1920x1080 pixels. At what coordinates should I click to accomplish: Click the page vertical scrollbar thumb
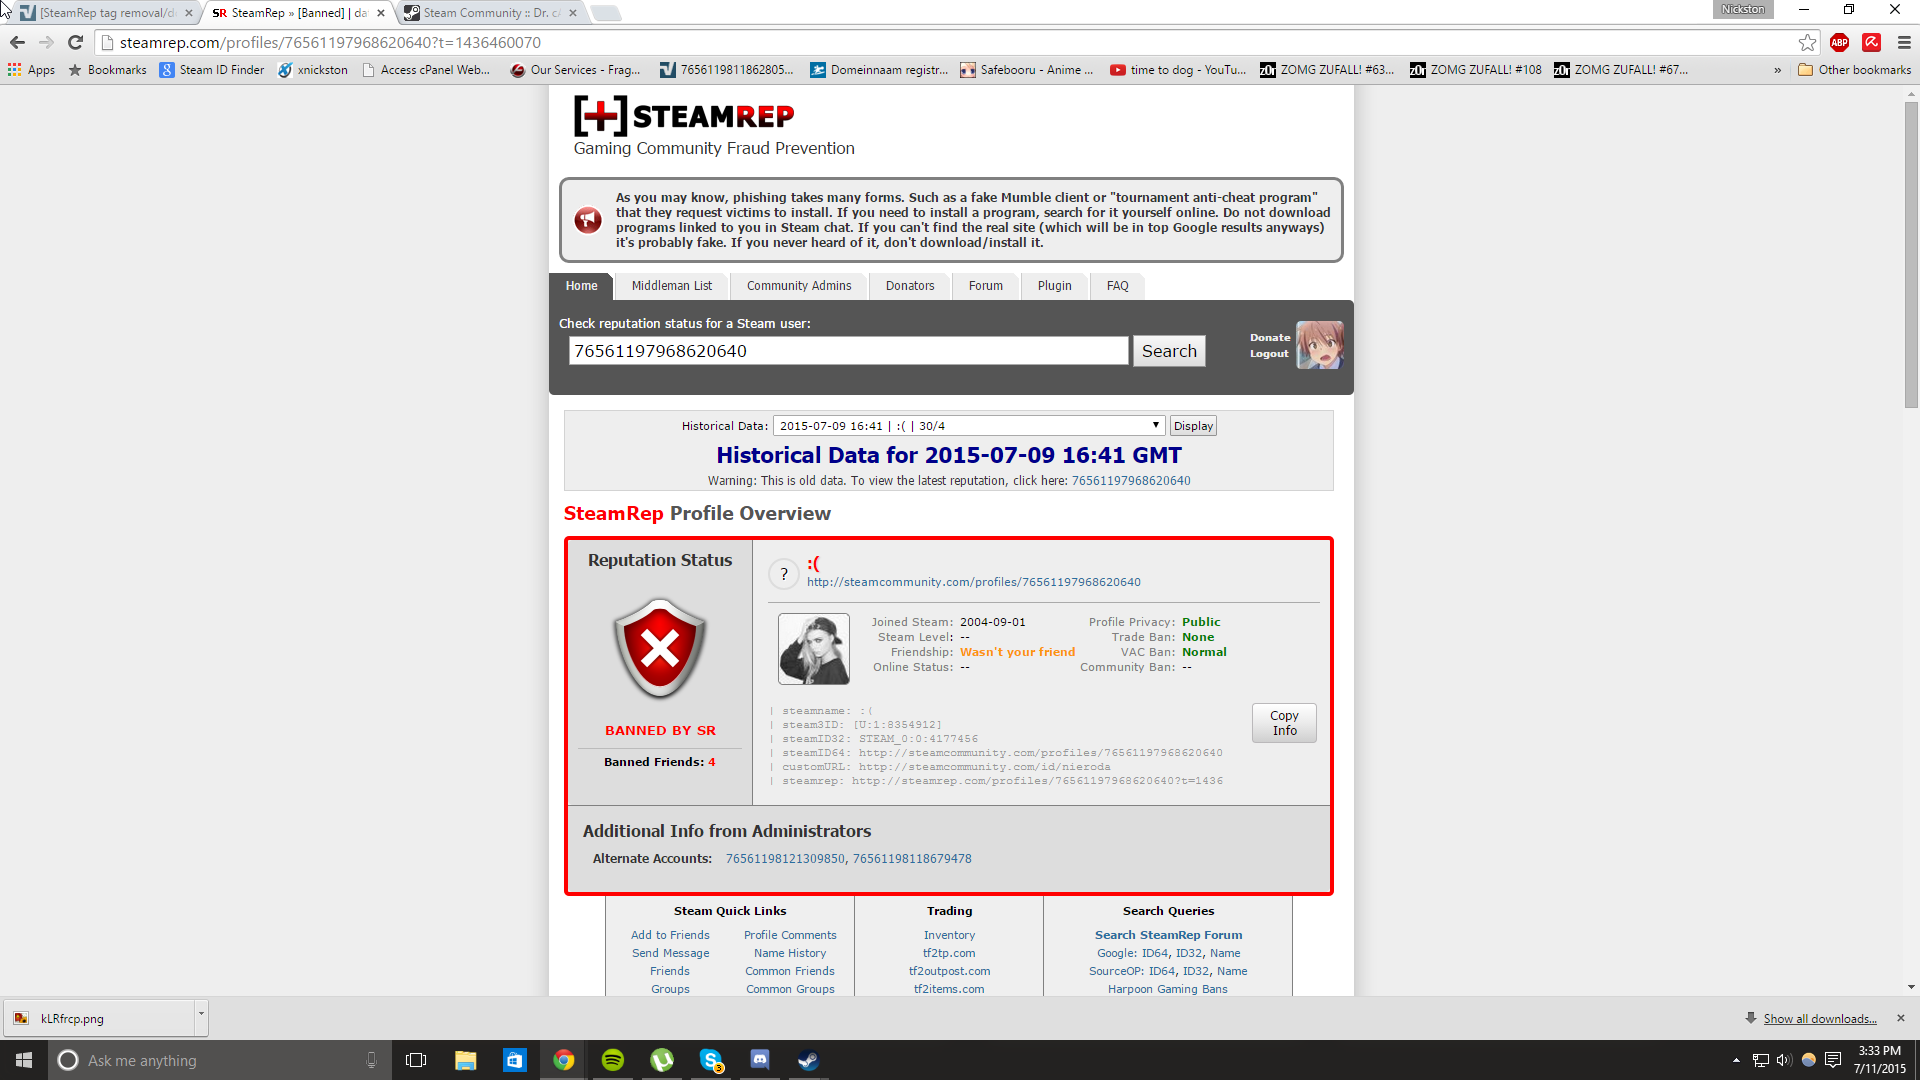pos(1911,253)
